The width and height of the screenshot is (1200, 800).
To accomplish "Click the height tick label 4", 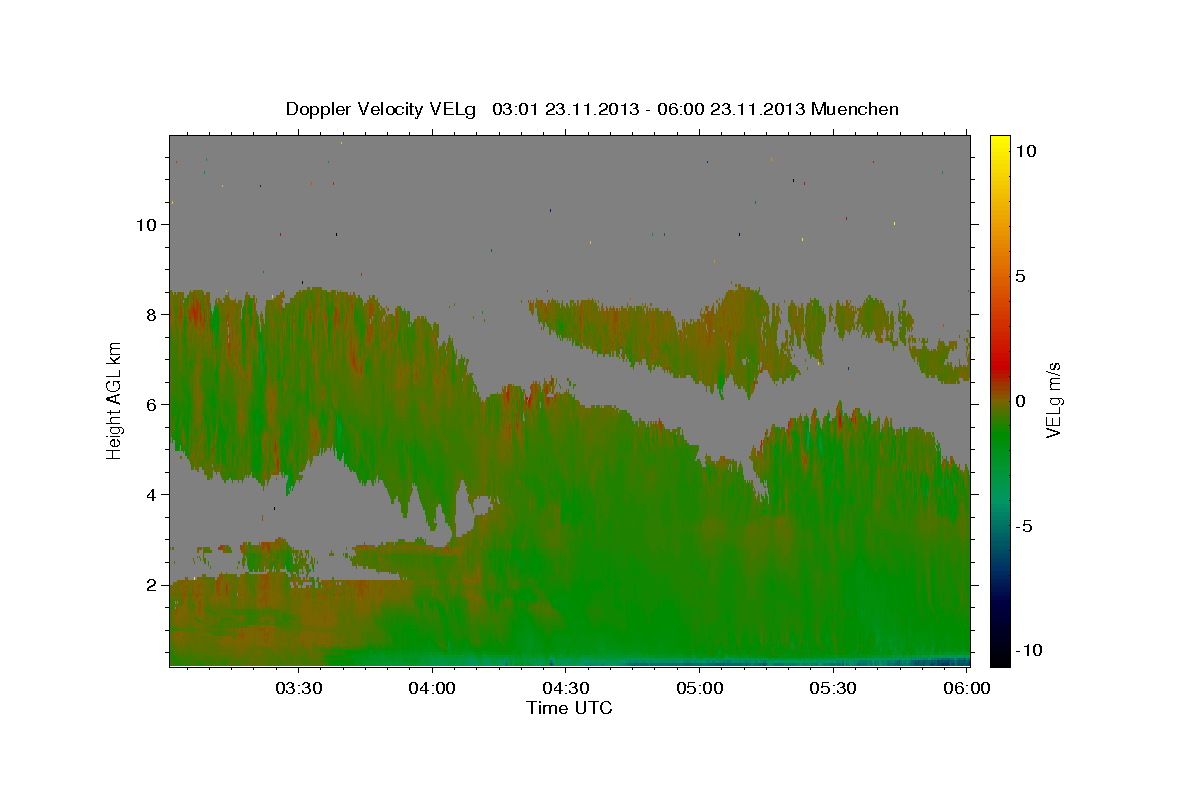I will (x=151, y=495).
